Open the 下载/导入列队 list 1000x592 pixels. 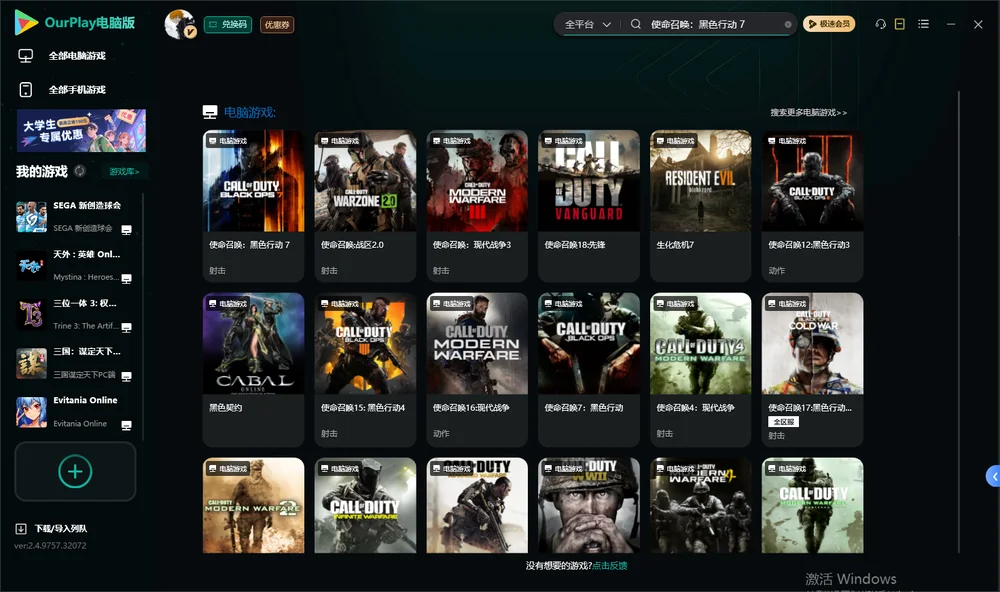[61, 528]
